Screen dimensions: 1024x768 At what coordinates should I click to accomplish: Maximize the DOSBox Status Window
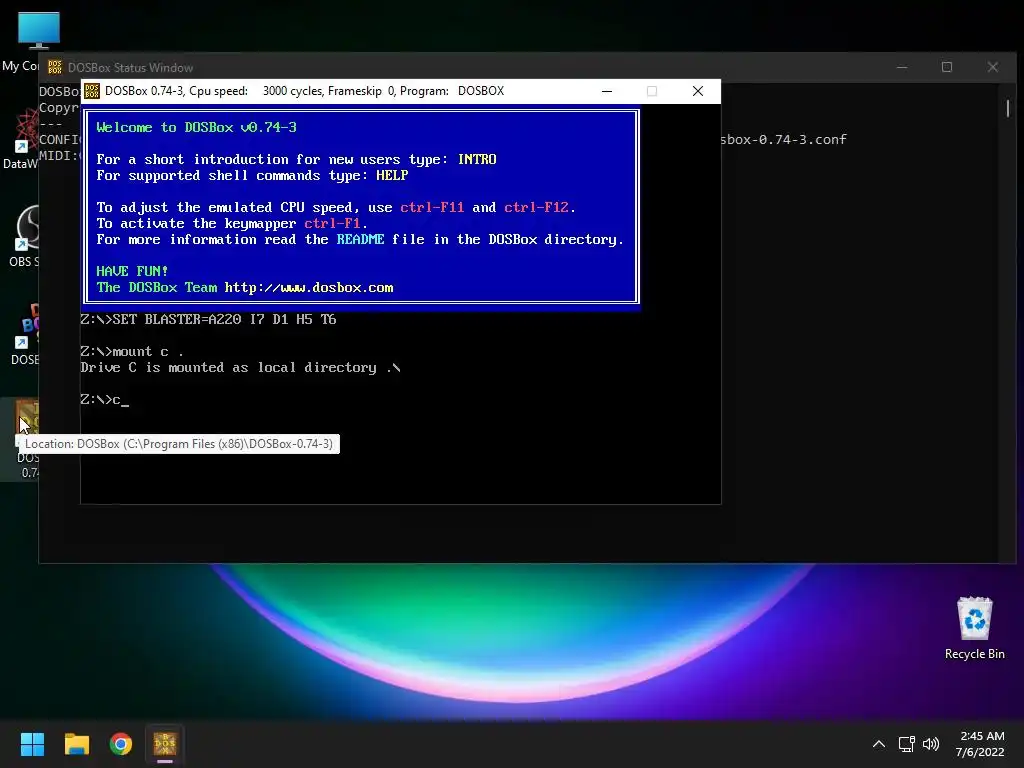[x=947, y=67]
